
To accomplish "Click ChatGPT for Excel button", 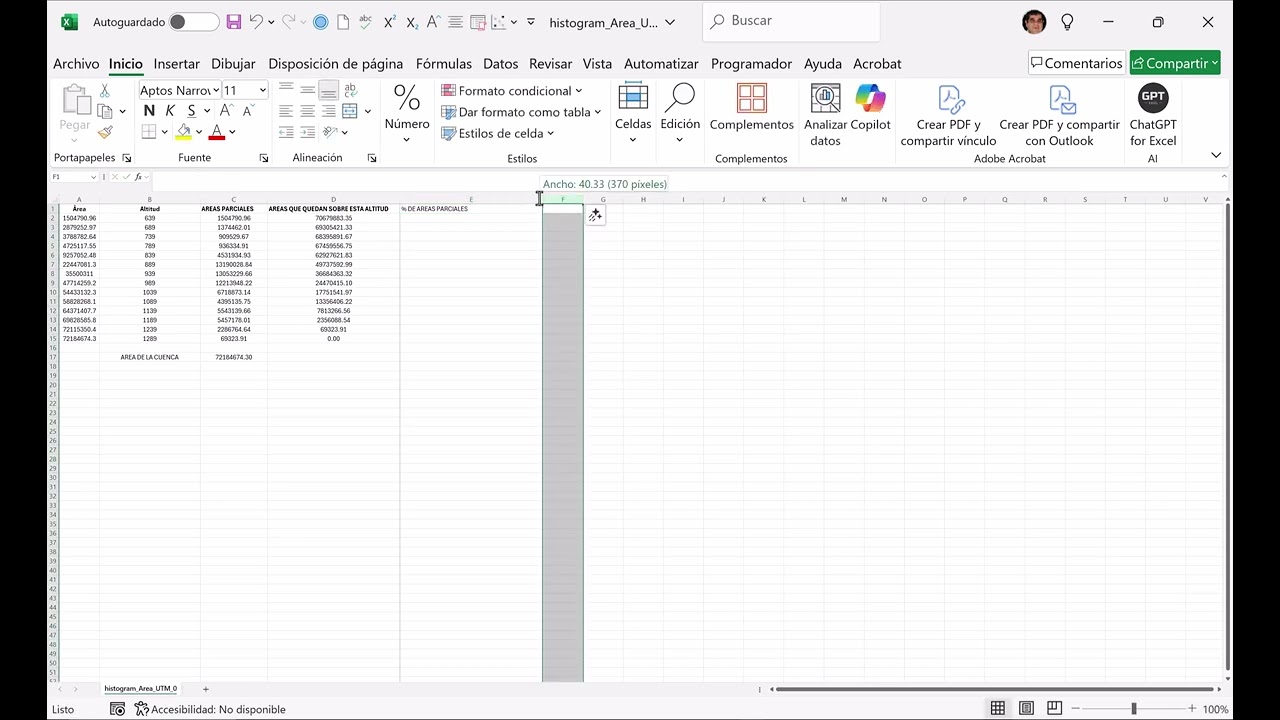I will coord(1153,115).
